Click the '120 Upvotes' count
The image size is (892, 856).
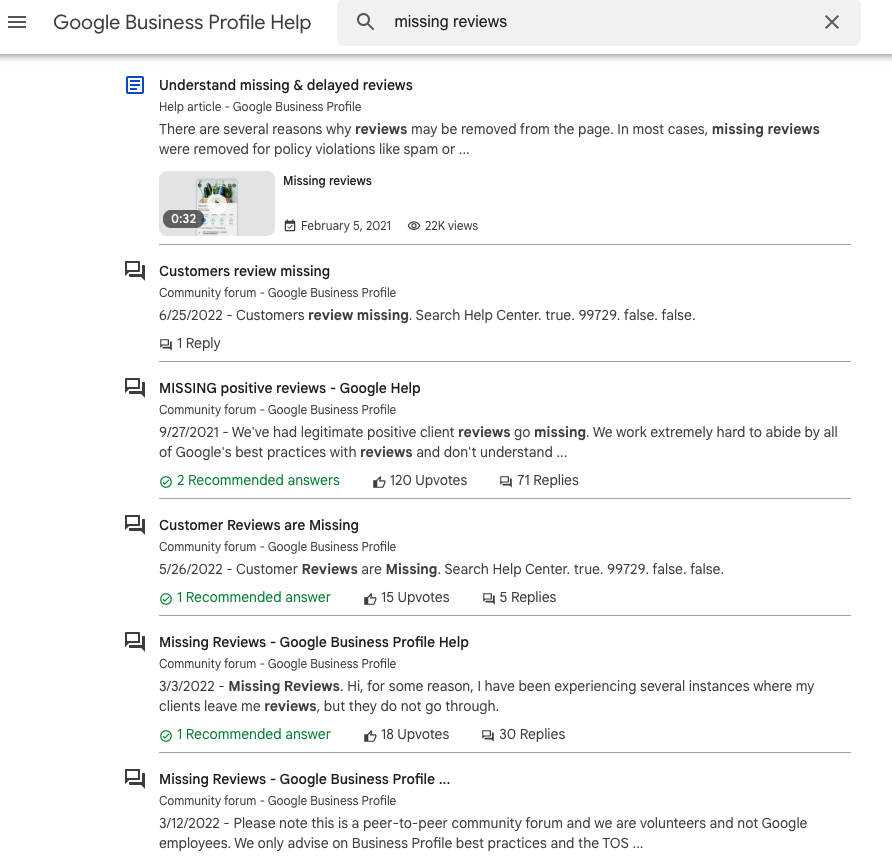point(428,481)
